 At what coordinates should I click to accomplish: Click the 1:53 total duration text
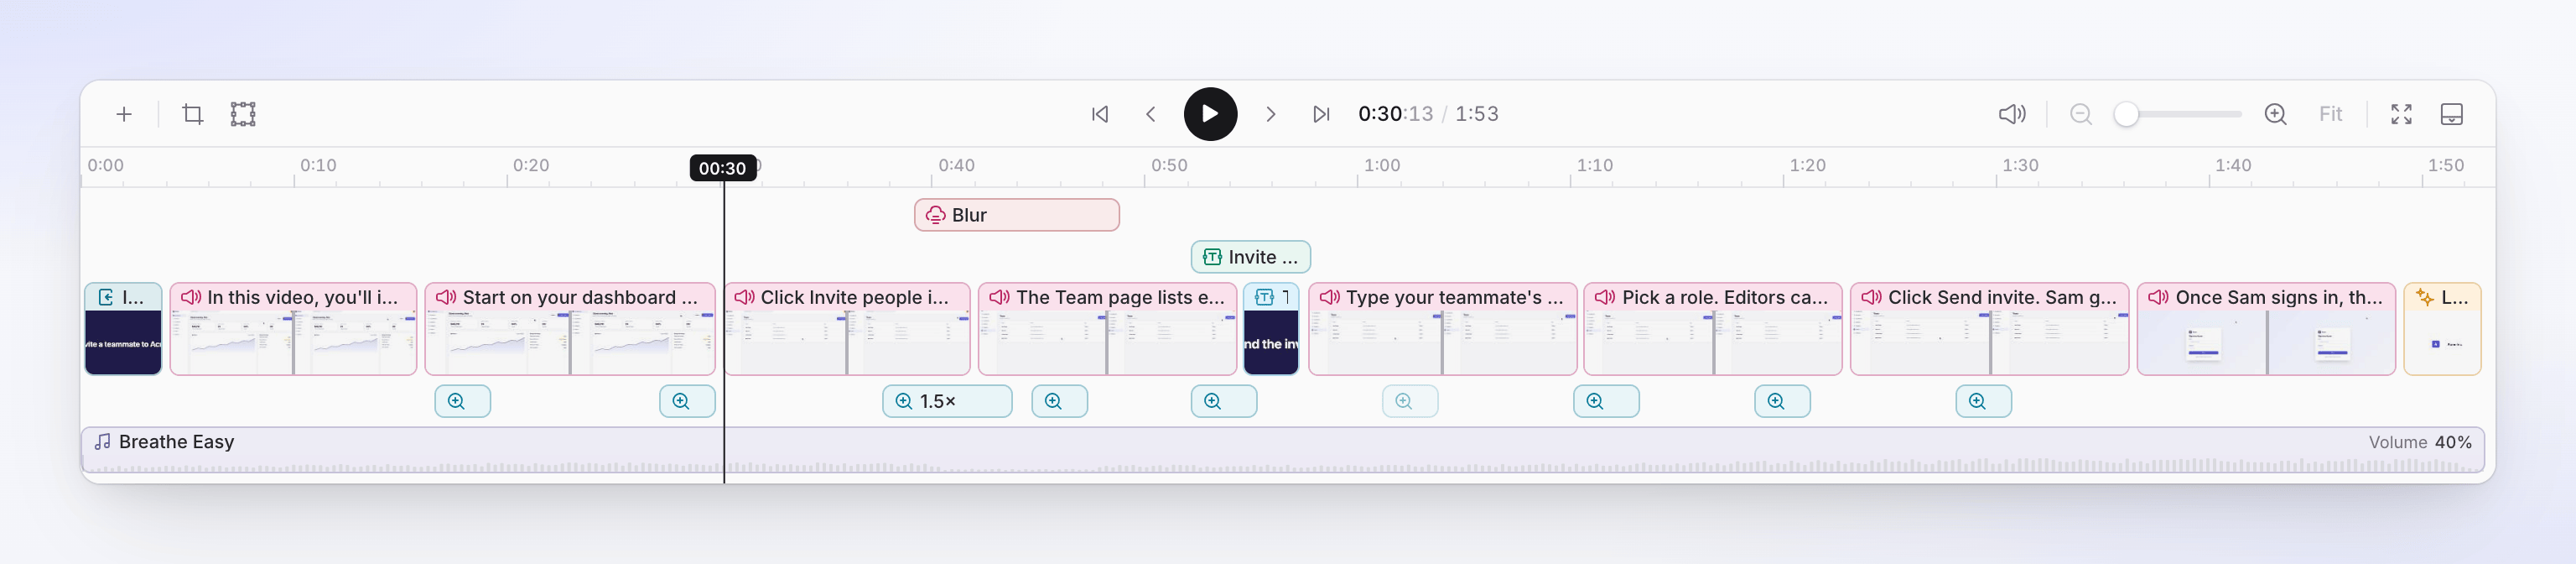point(1476,114)
